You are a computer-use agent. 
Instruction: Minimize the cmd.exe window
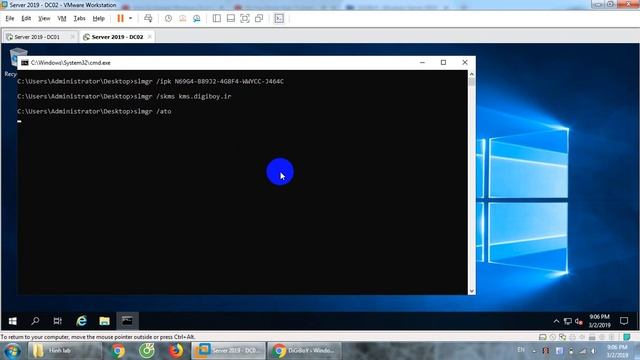coord(422,62)
